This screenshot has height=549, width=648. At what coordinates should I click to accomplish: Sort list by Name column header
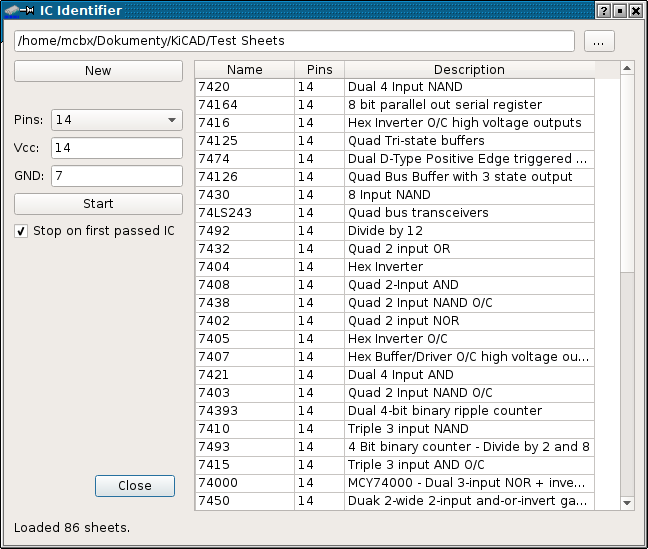pos(244,70)
